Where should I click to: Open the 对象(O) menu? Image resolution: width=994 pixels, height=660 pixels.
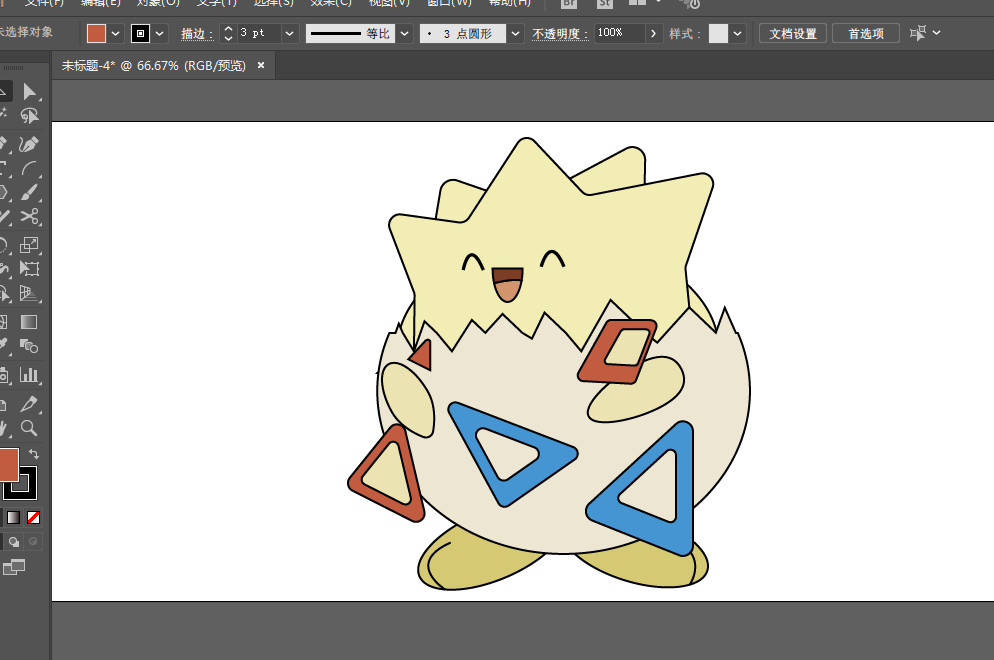click(x=158, y=3)
